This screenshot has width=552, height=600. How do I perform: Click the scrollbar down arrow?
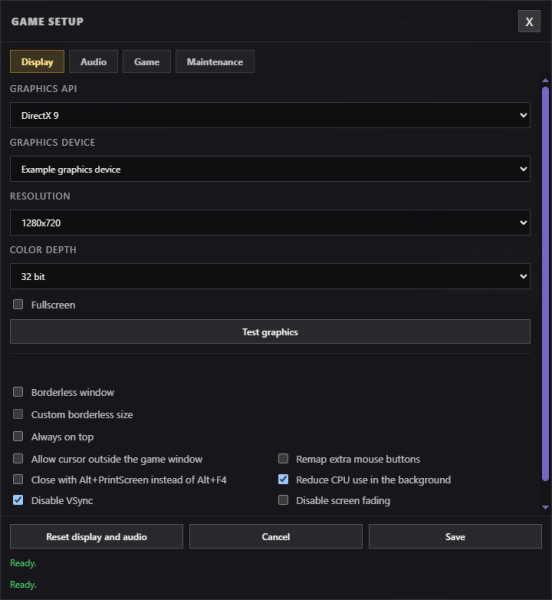[x=545, y=507]
